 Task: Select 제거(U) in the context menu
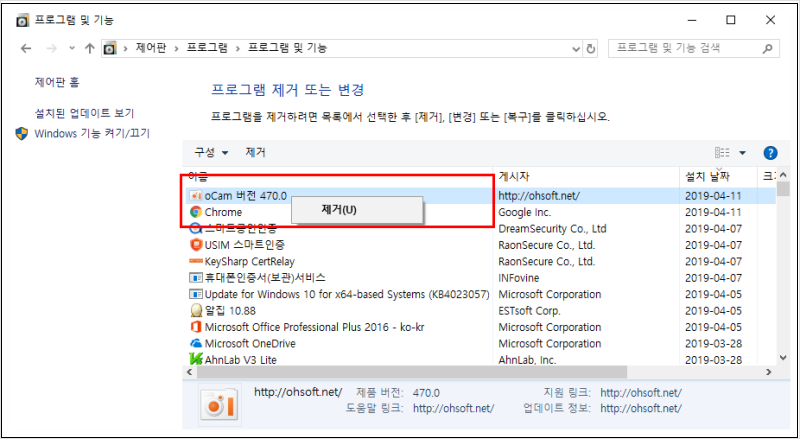[357, 210]
